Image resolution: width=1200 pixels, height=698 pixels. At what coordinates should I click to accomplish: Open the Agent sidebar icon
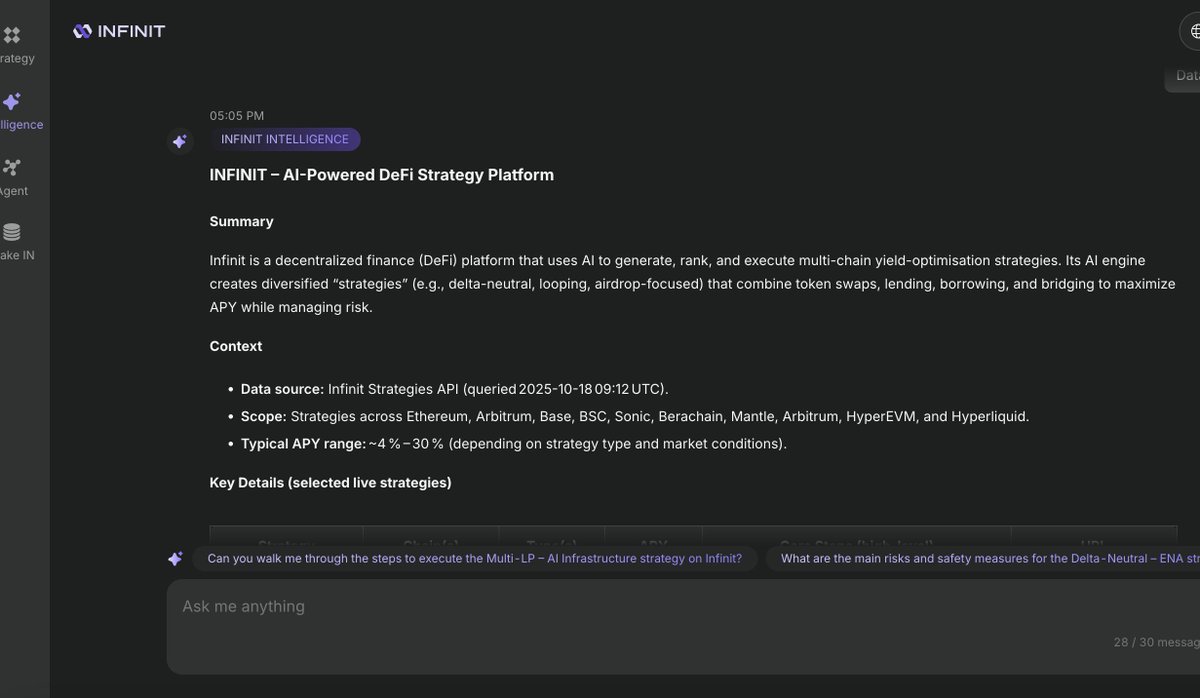11,167
